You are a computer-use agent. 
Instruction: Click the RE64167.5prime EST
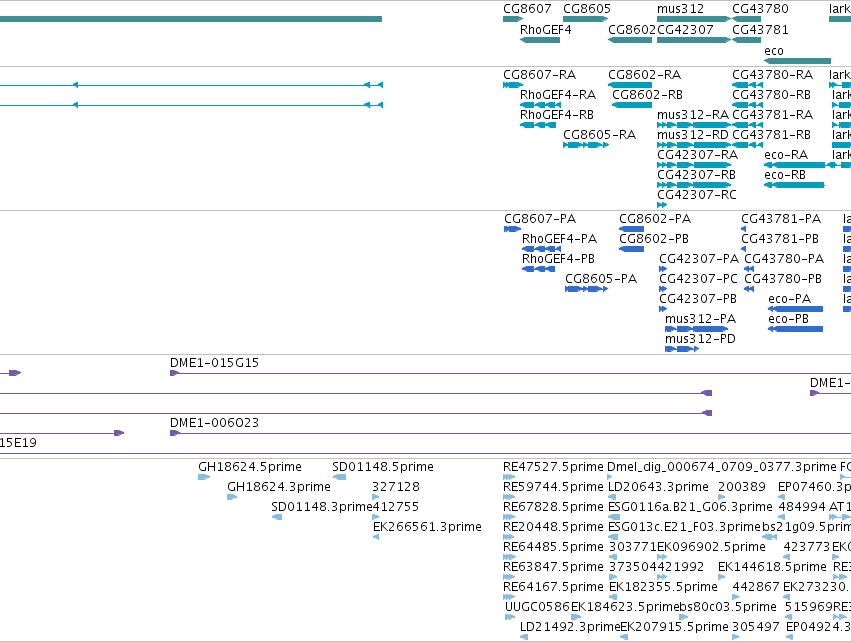[x=509, y=597]
